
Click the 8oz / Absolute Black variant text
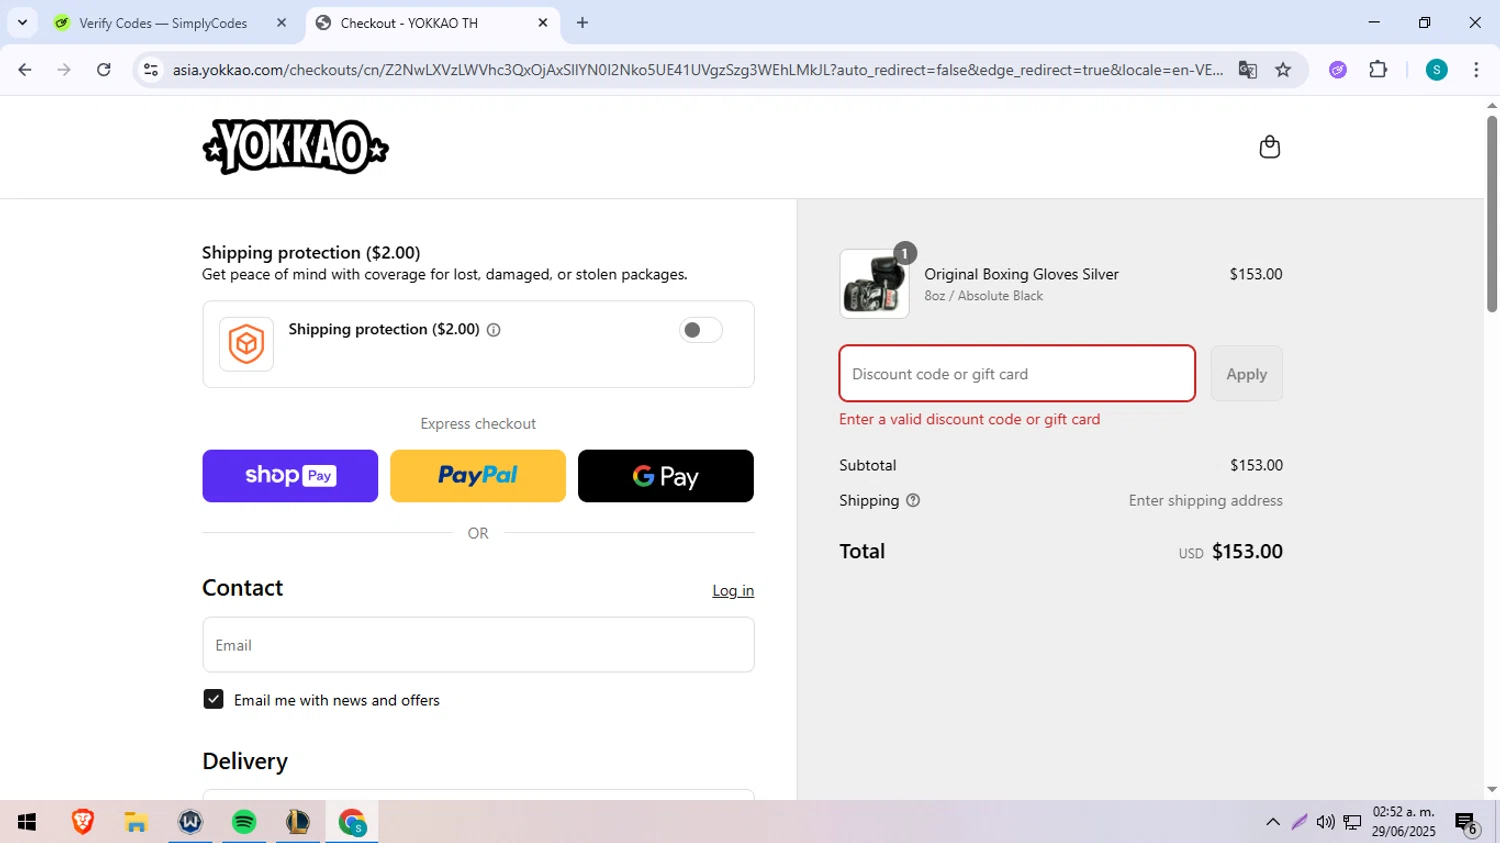coord(983,296)
